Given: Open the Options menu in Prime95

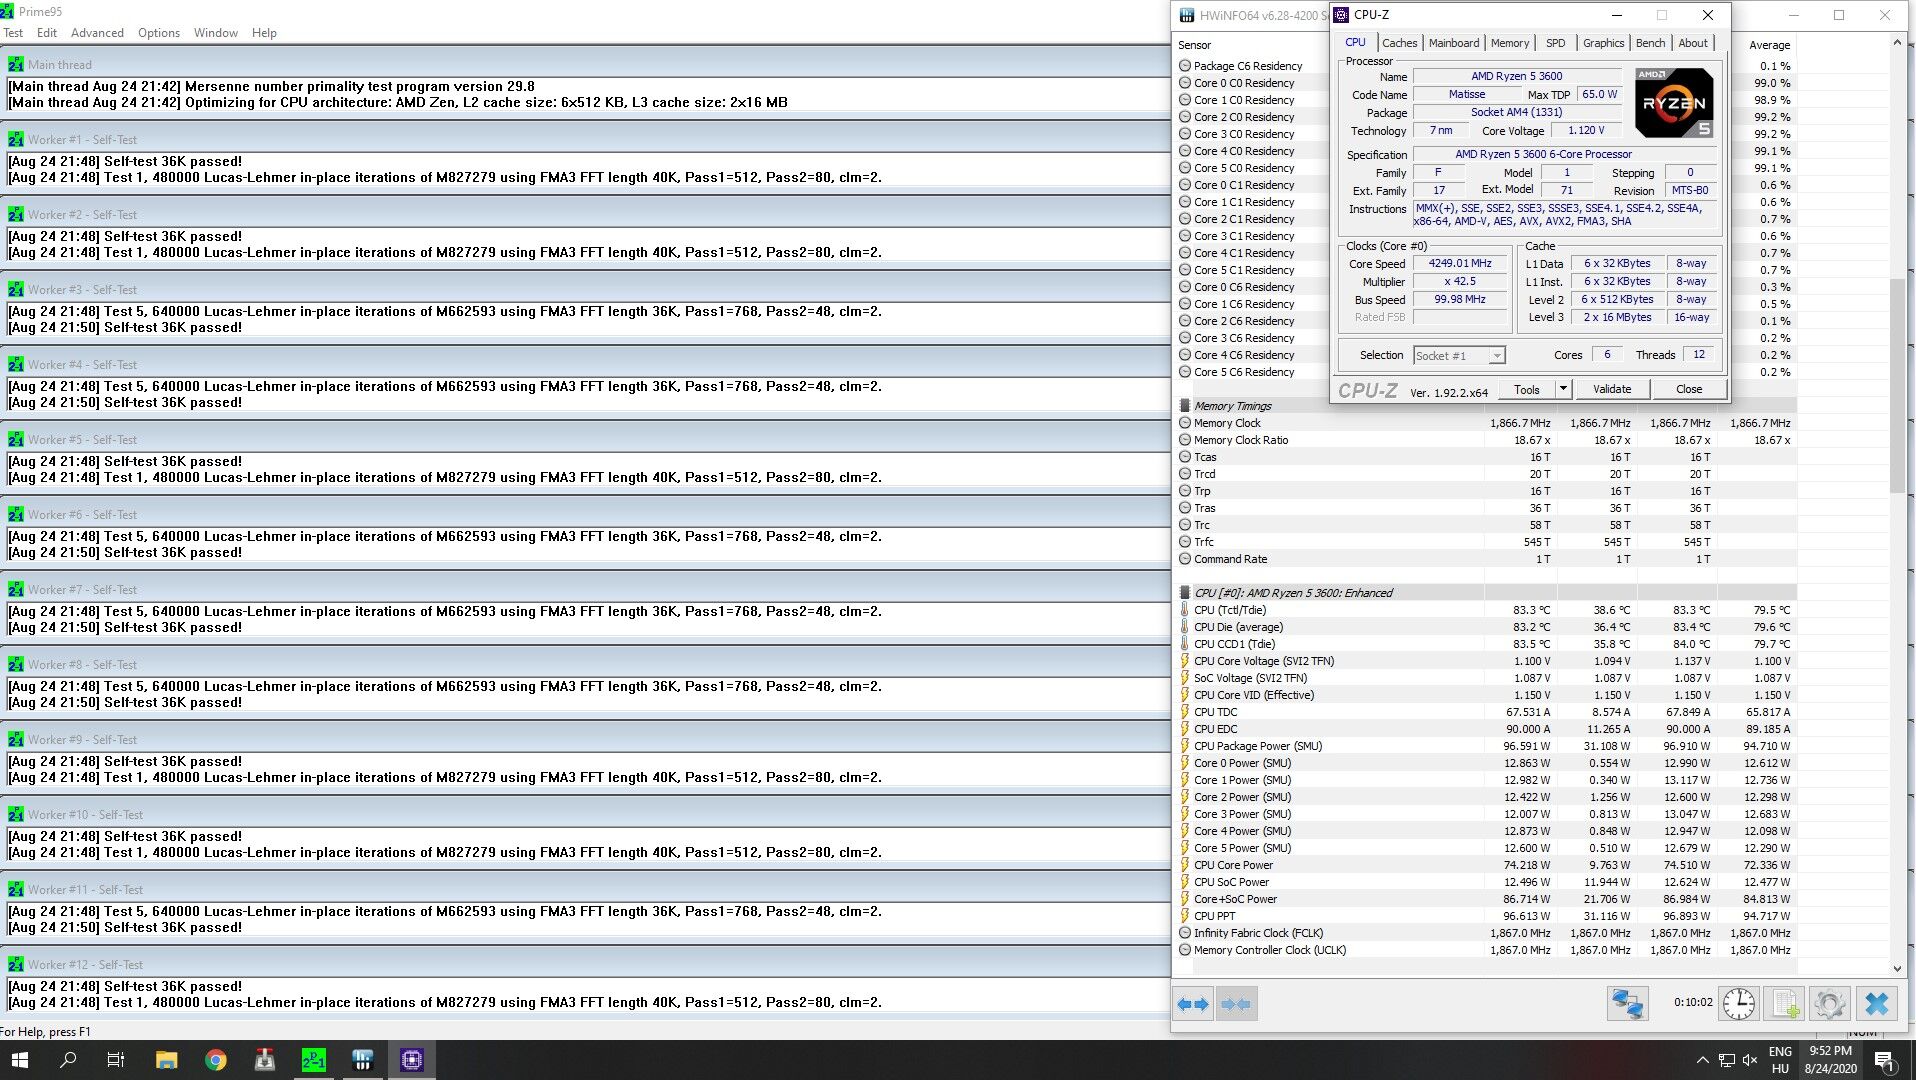Looking at the screenshot, I should [x=159, y=33].
